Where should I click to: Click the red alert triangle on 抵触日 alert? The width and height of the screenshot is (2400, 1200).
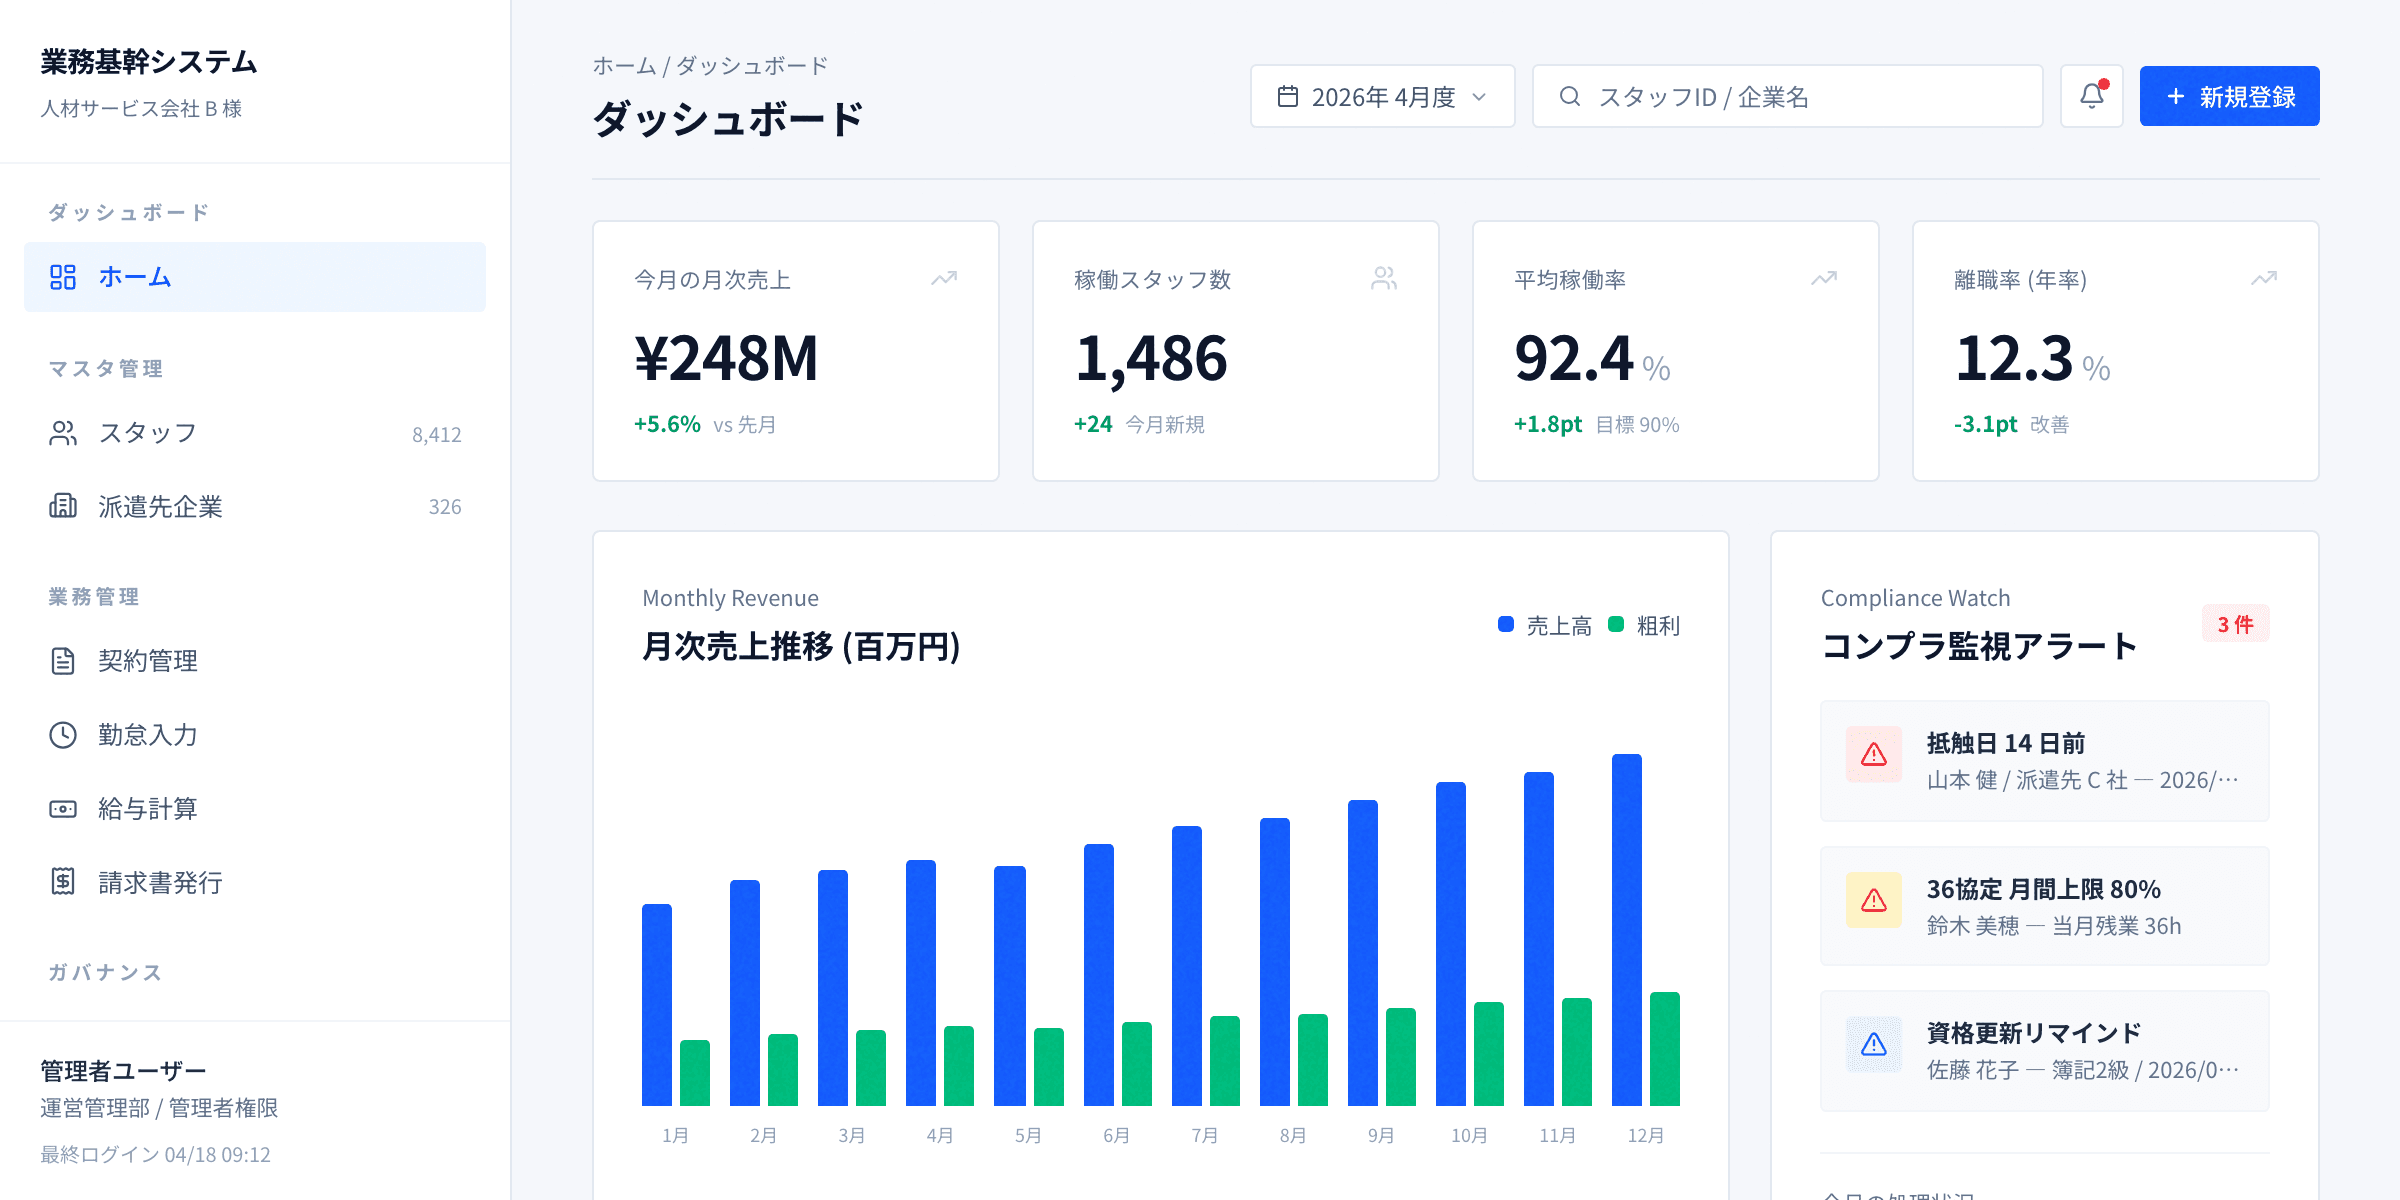click(1872, 755)
